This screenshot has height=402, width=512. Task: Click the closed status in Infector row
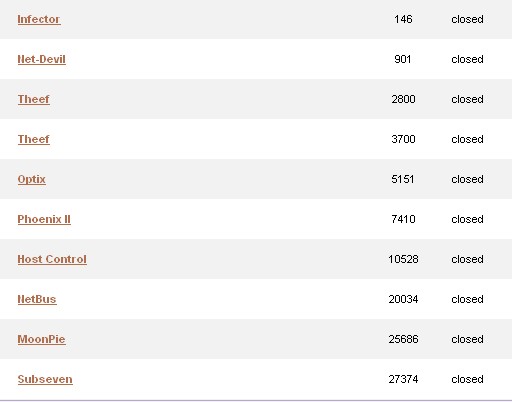[467, 19]
